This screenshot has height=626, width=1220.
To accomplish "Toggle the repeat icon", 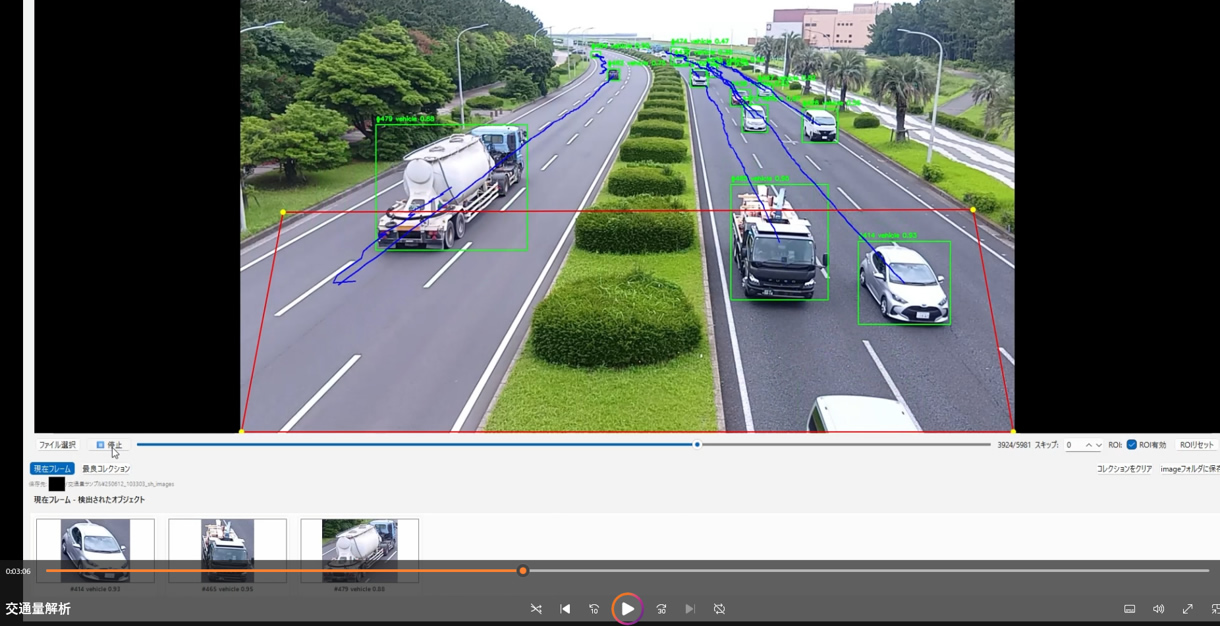I will [719, 609].
